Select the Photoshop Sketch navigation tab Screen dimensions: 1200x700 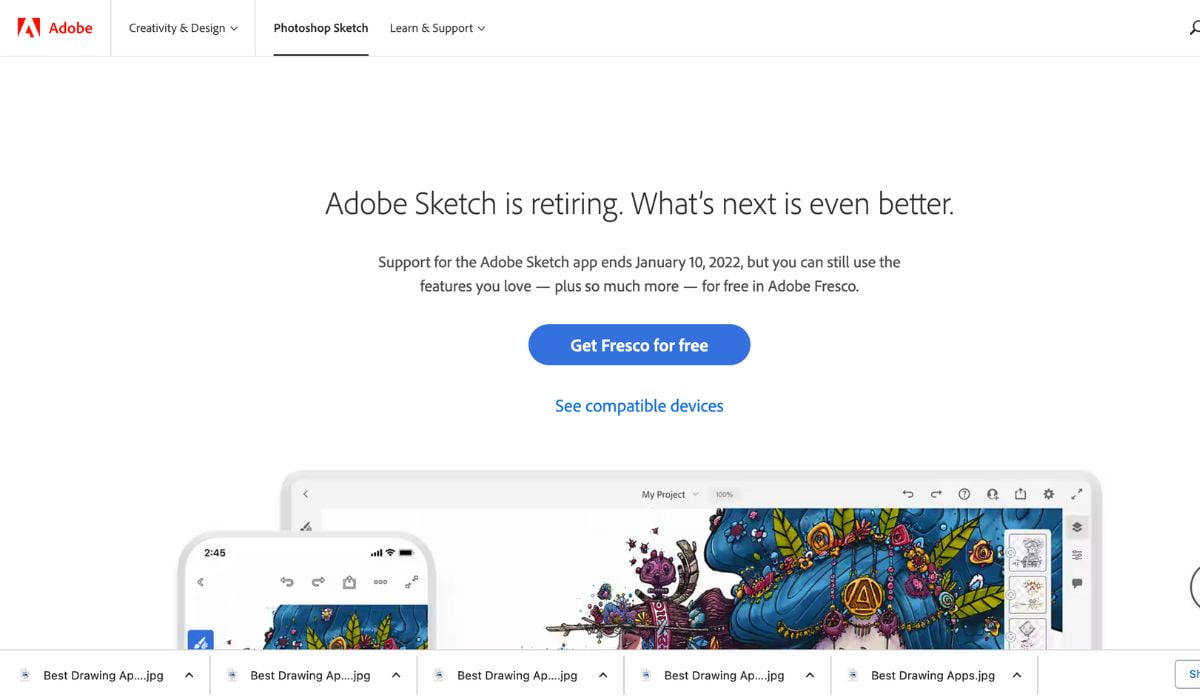tap(320, 28)
